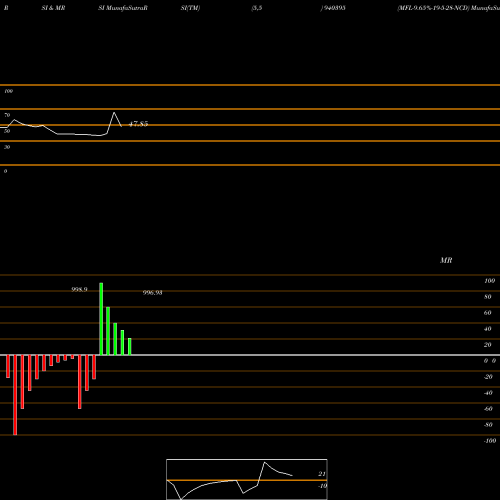Click the 'SI & MR' header text
The height and width of the screenshot is (500, 500).
[x=53, y=8]
